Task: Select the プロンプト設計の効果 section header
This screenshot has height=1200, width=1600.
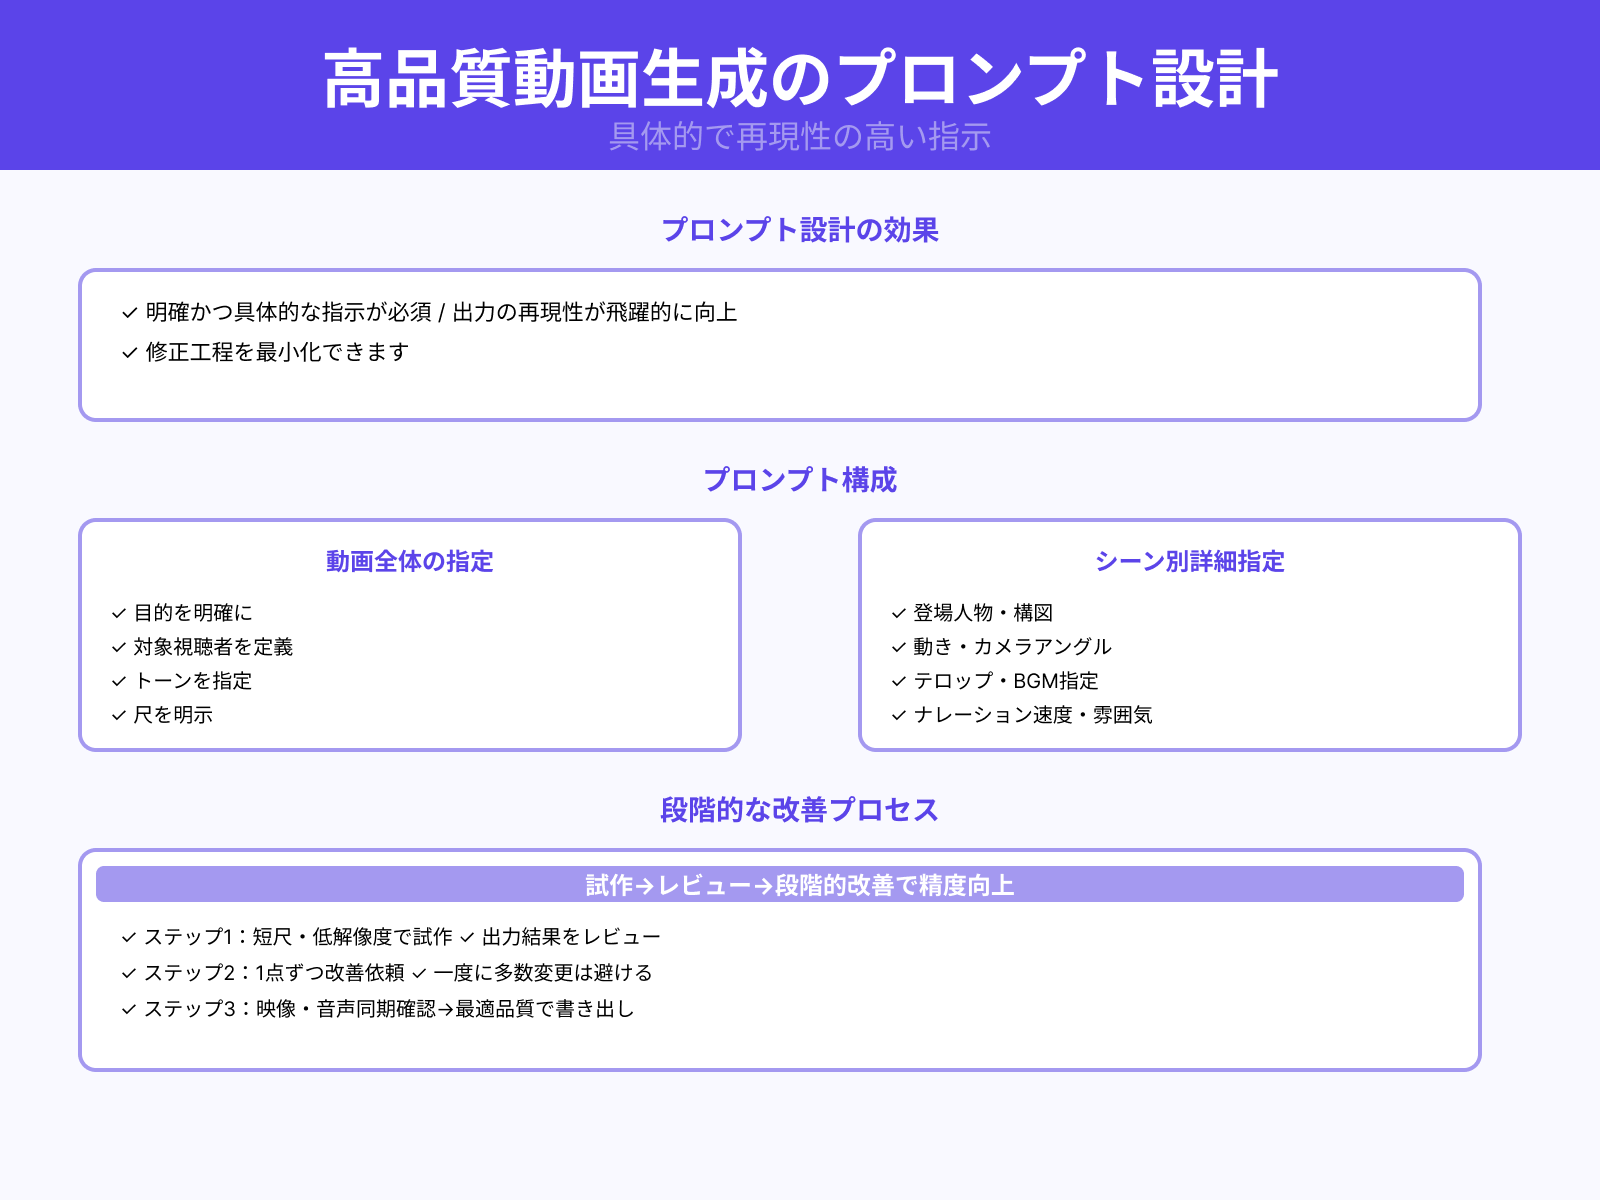Action: click(800, 230)
